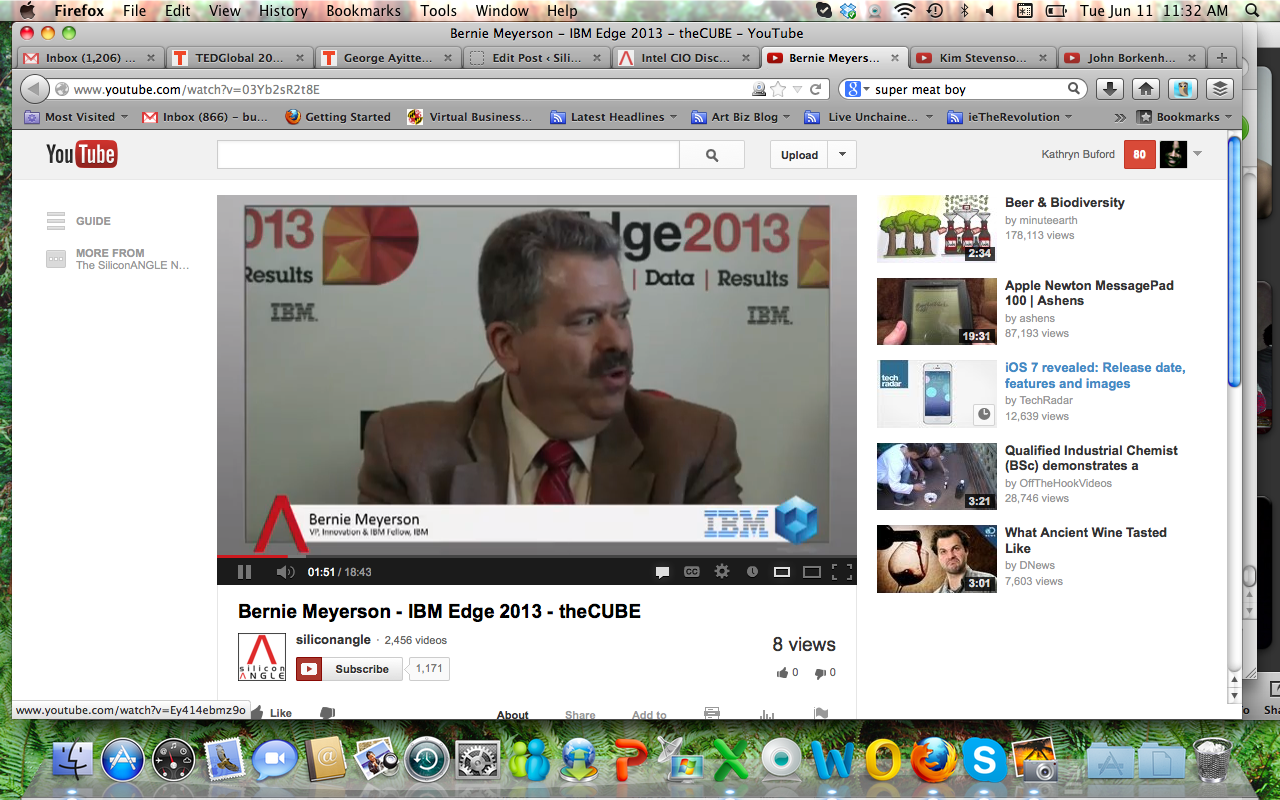
Task: Click the Kathryn Buford avatar thumbnail
Action: tap(1173, 154)
